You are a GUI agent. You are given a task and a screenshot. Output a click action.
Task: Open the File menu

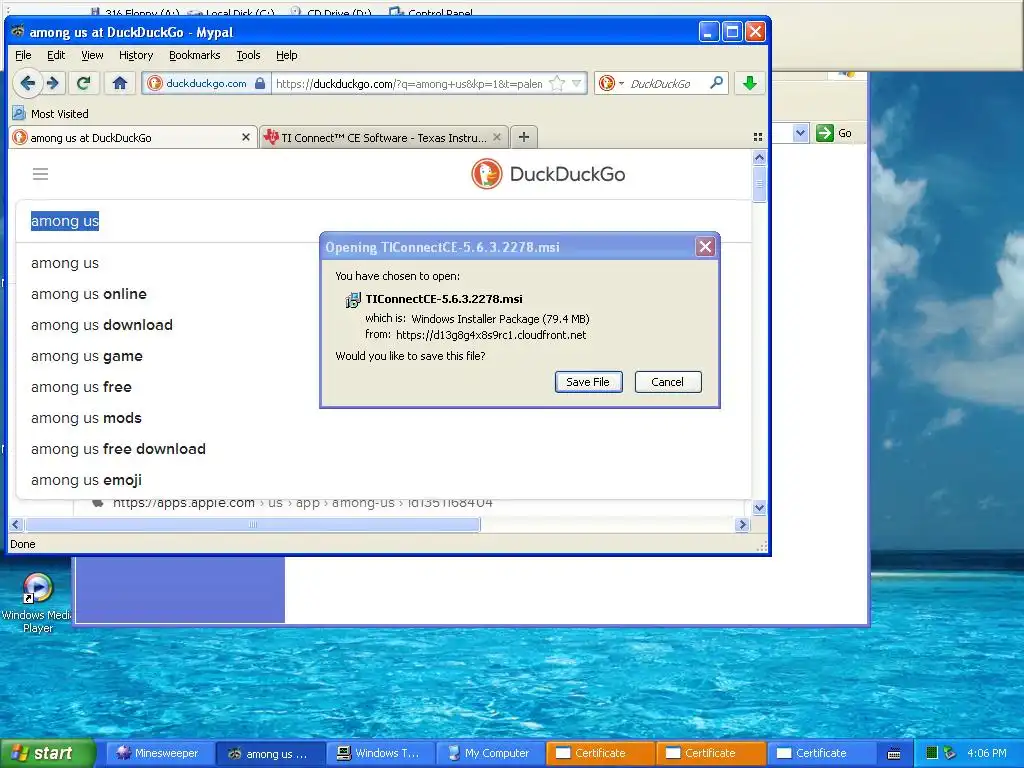(23, 55)
